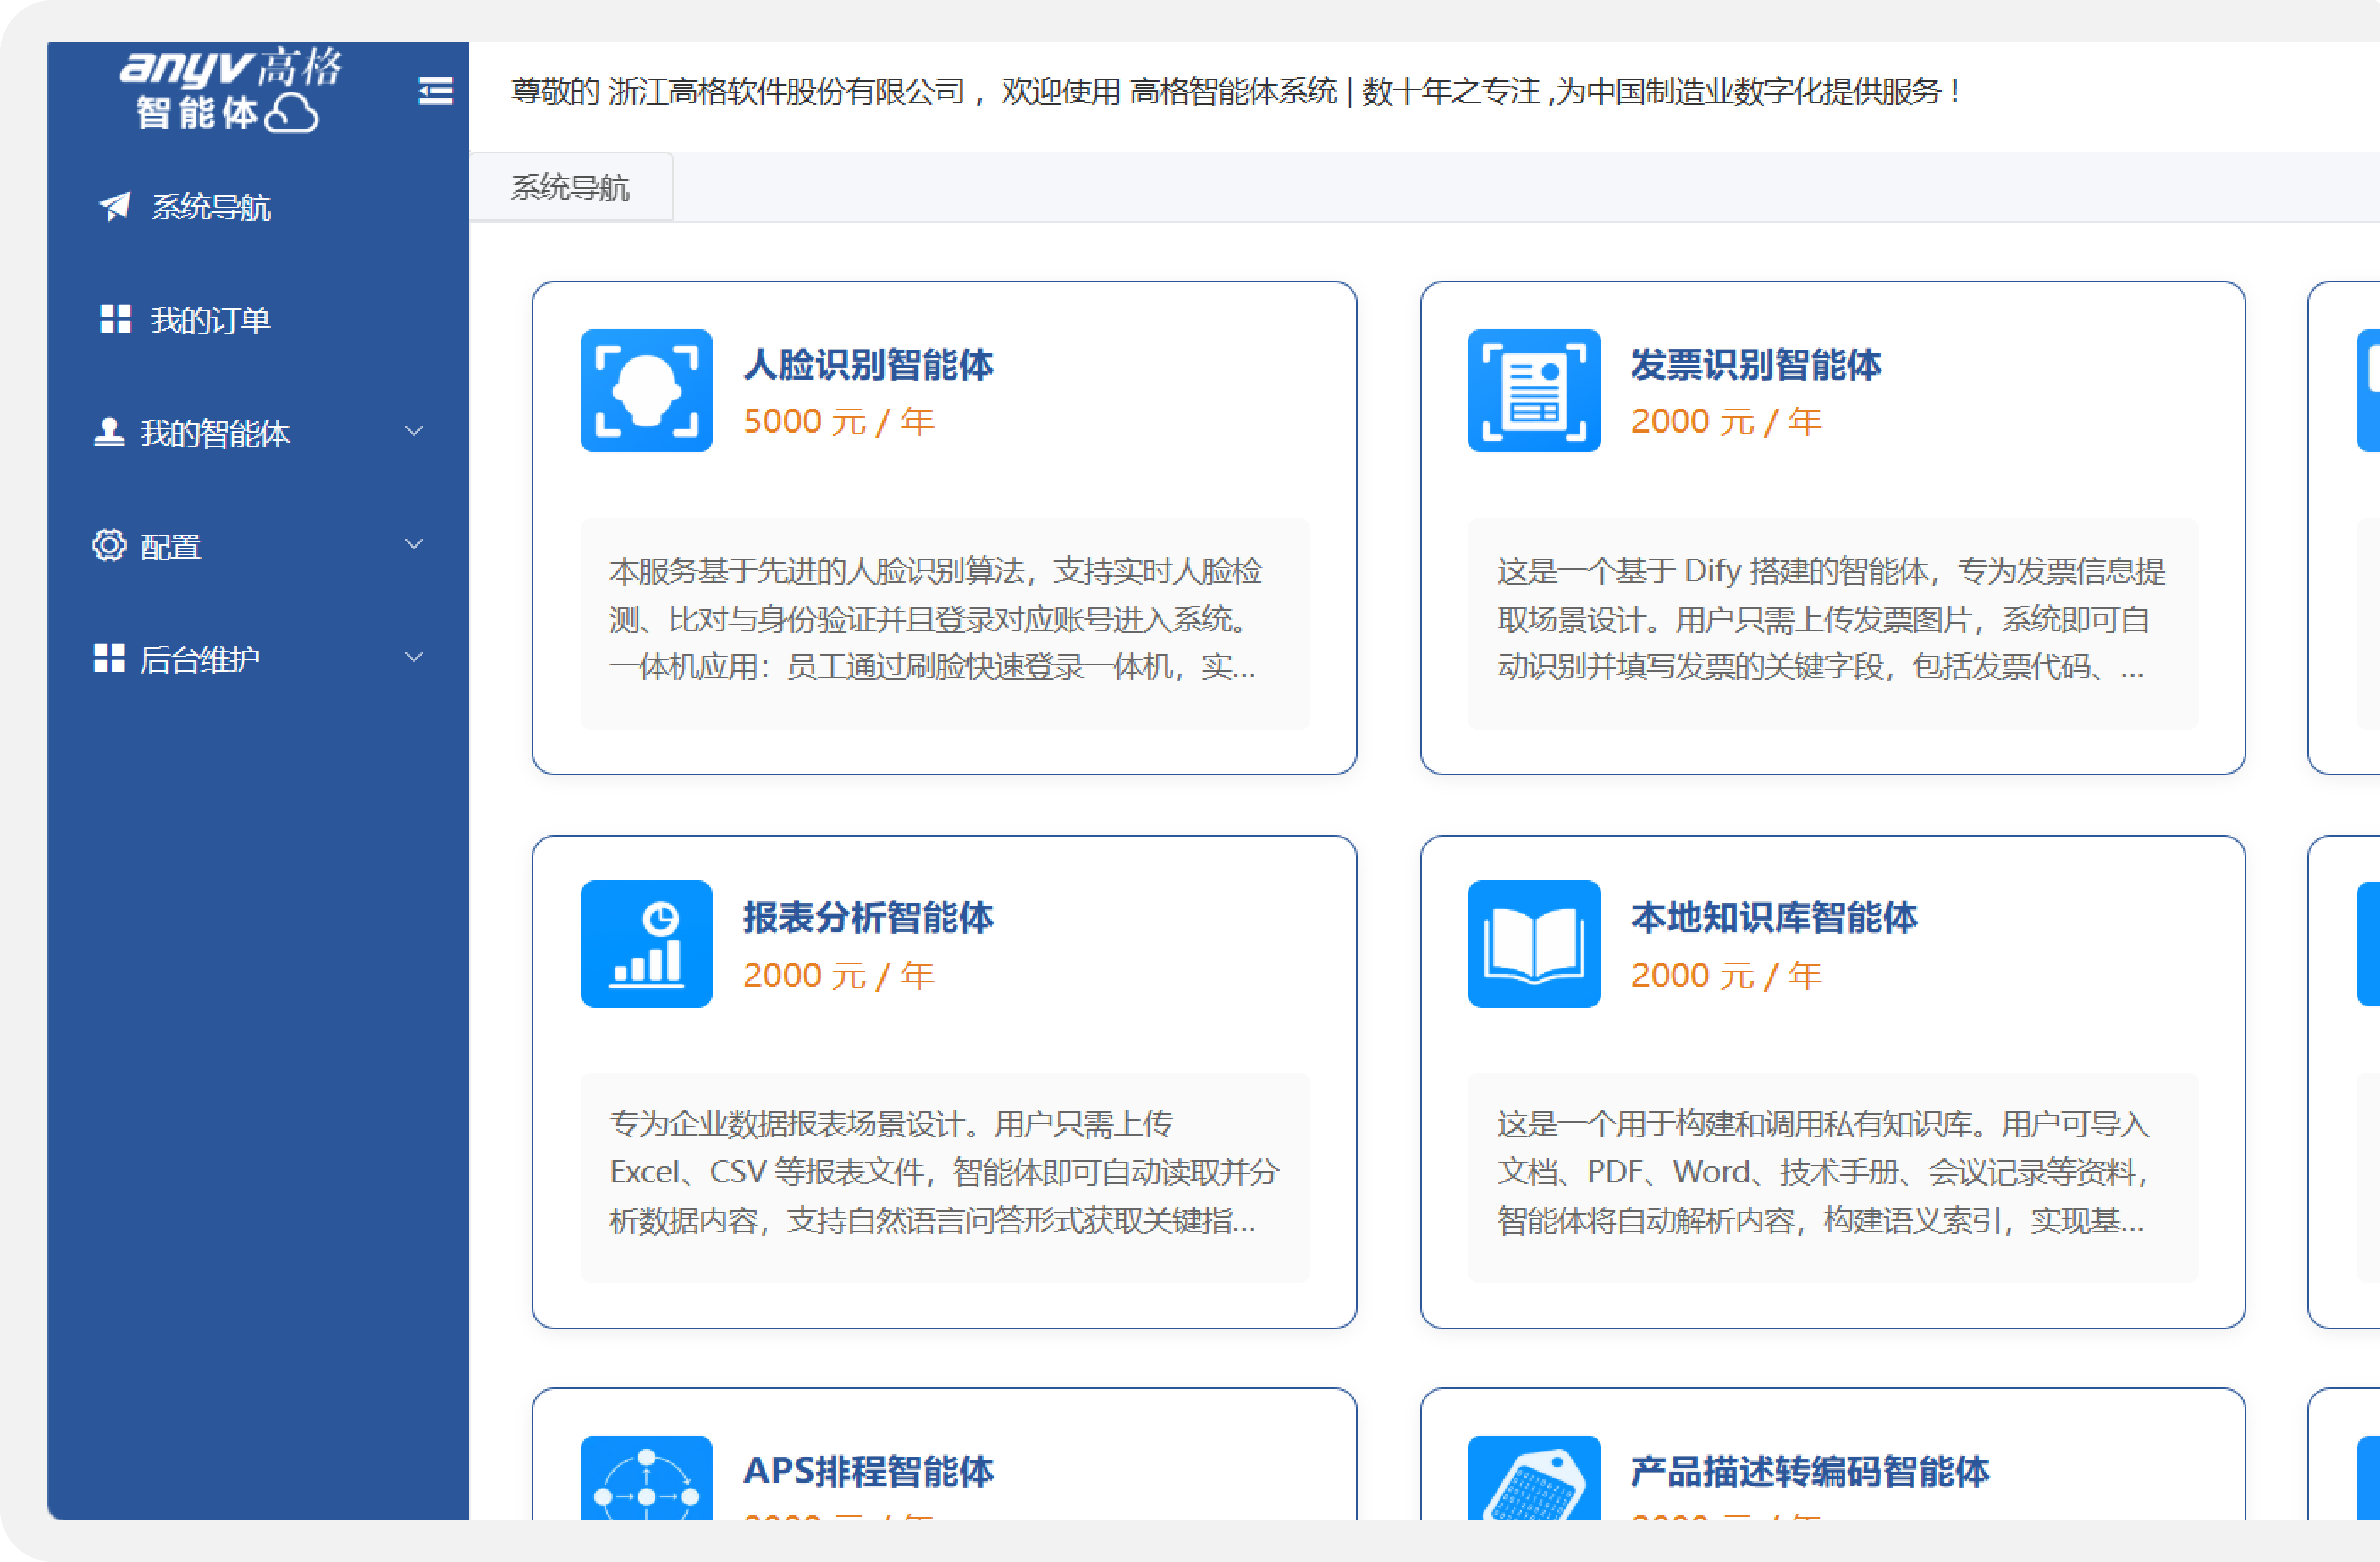Click the face recognition agent icon
2380x1562 pixels.
pos(646,390)
